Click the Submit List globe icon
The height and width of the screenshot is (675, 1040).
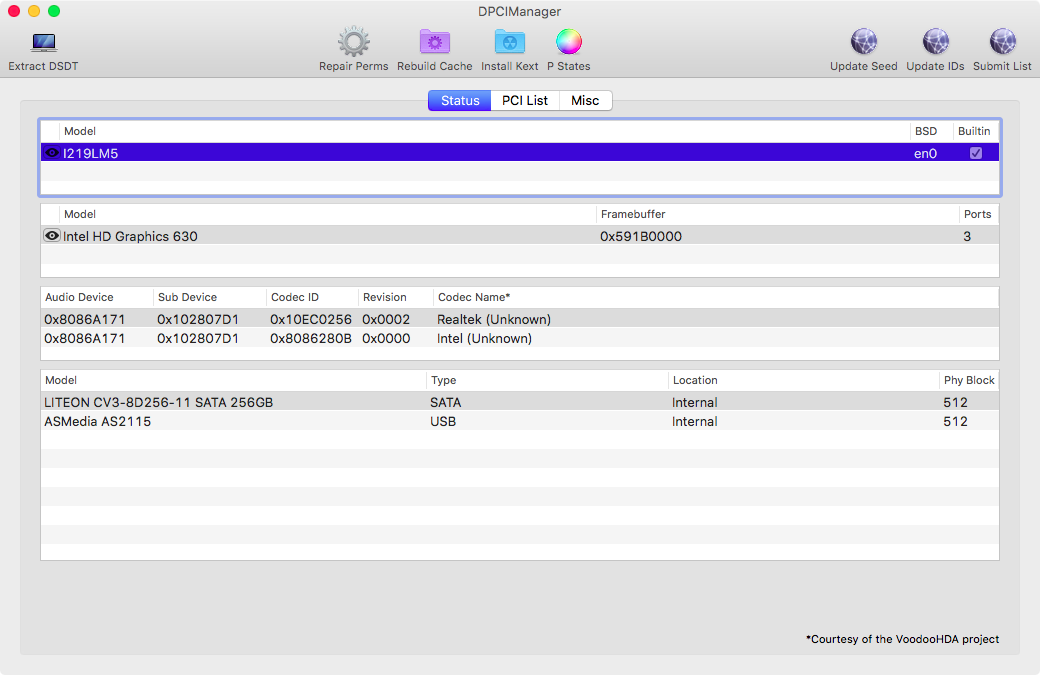(1002, 42)
